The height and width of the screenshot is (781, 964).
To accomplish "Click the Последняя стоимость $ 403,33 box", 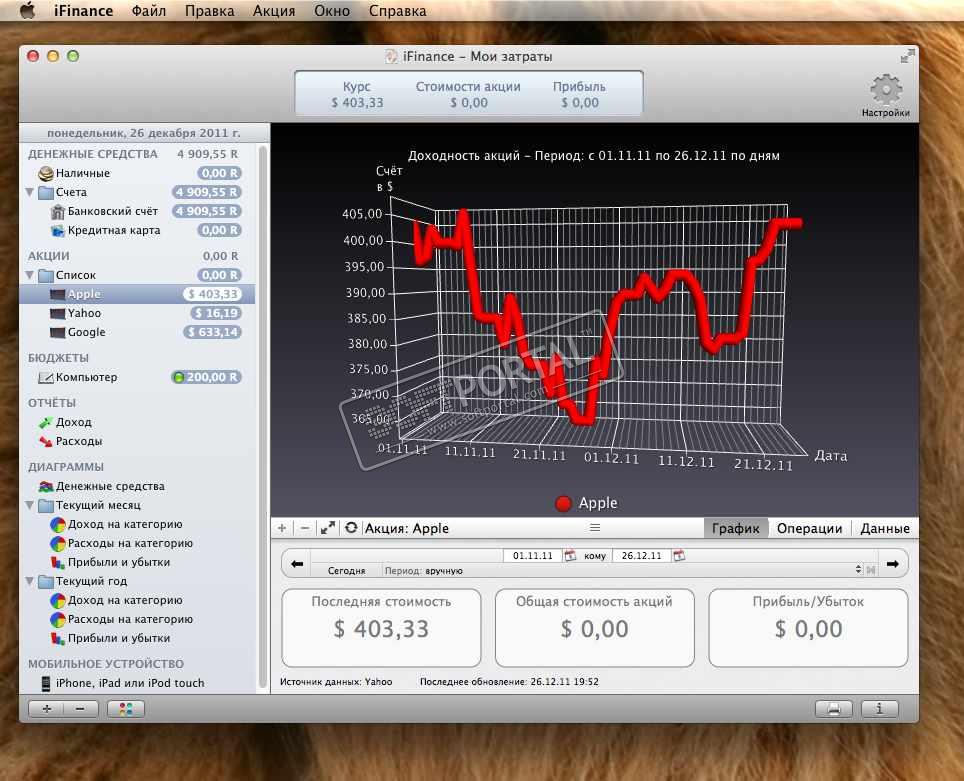I will pyautogui.click(x=381, y=628).
